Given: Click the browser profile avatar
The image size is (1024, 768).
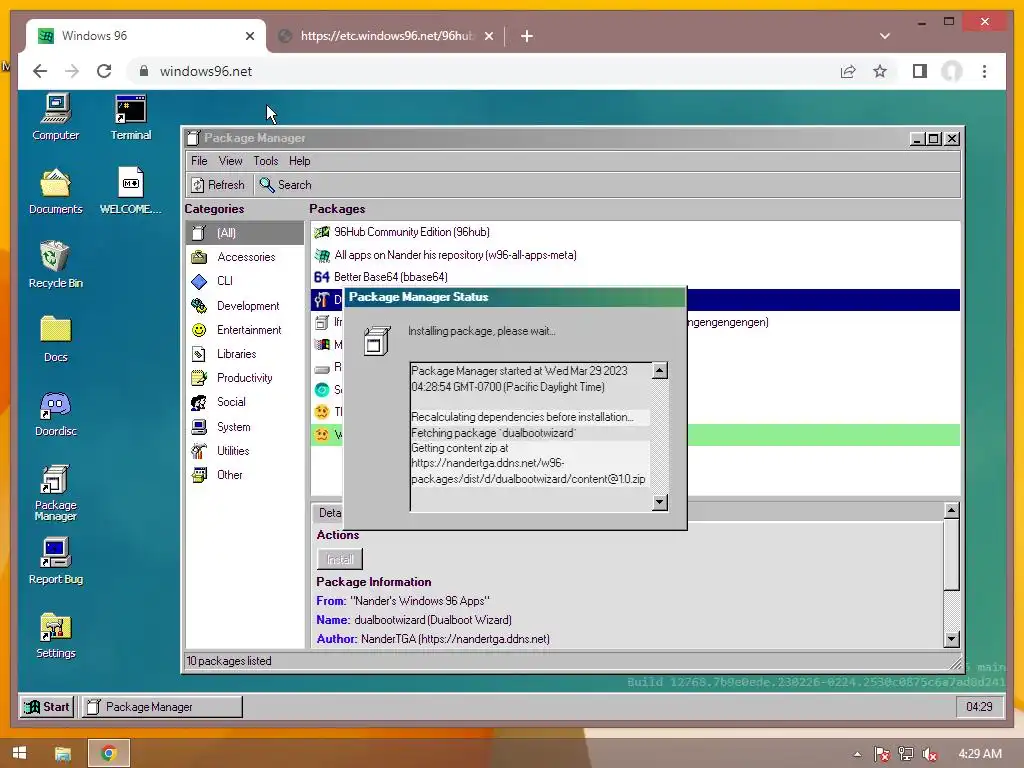Looking at the screenshot, I should [x=952, y=71].
